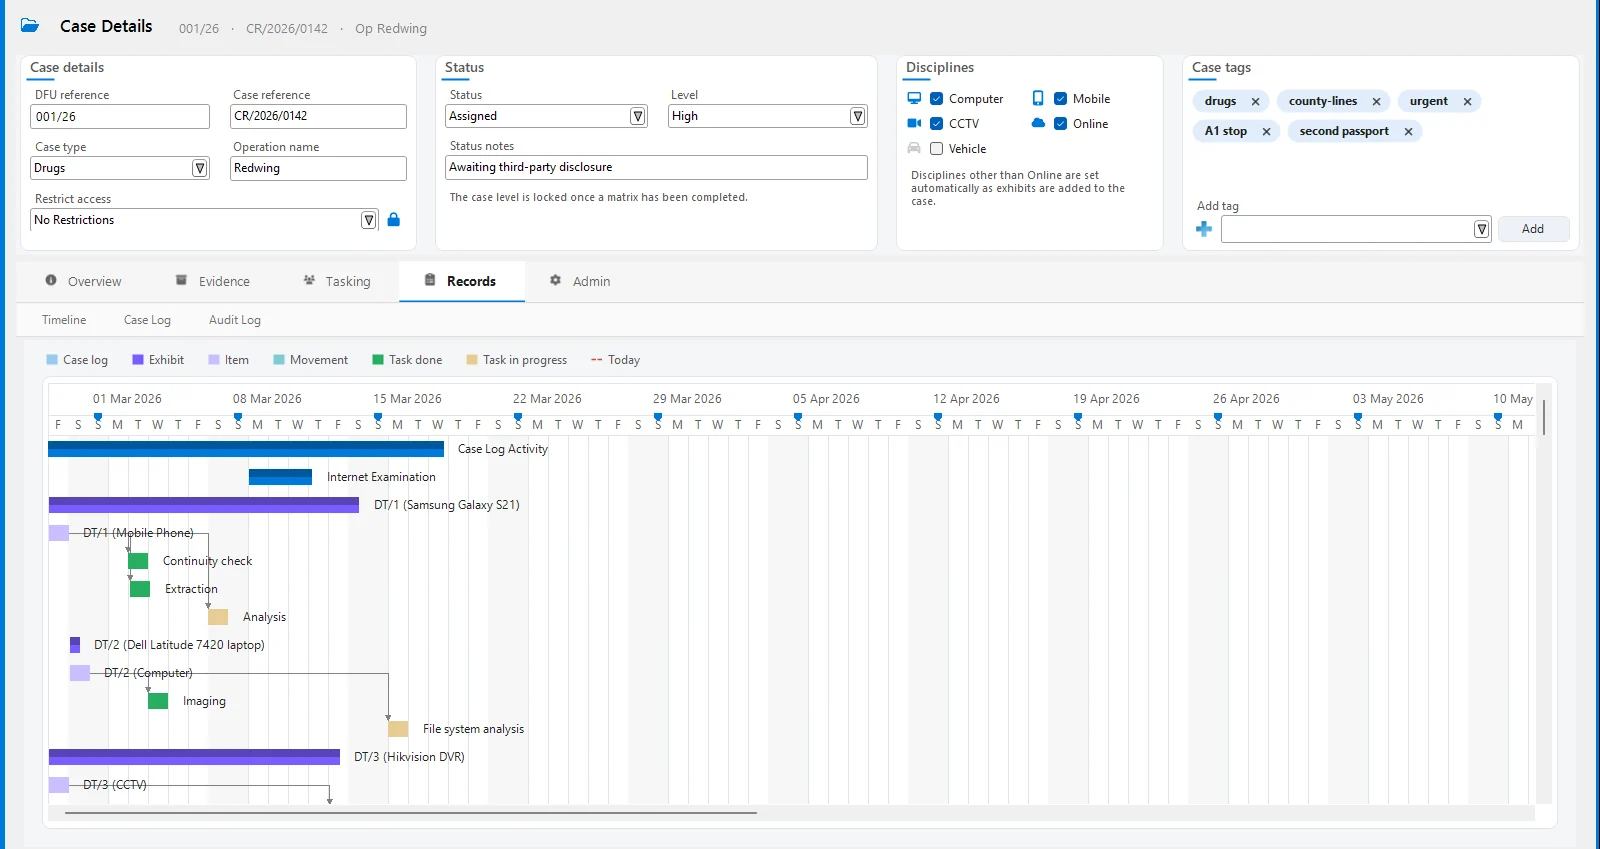Focus the Status notes input field
The height and width of the screenshot is (849, 1600).
click(657, 167)
